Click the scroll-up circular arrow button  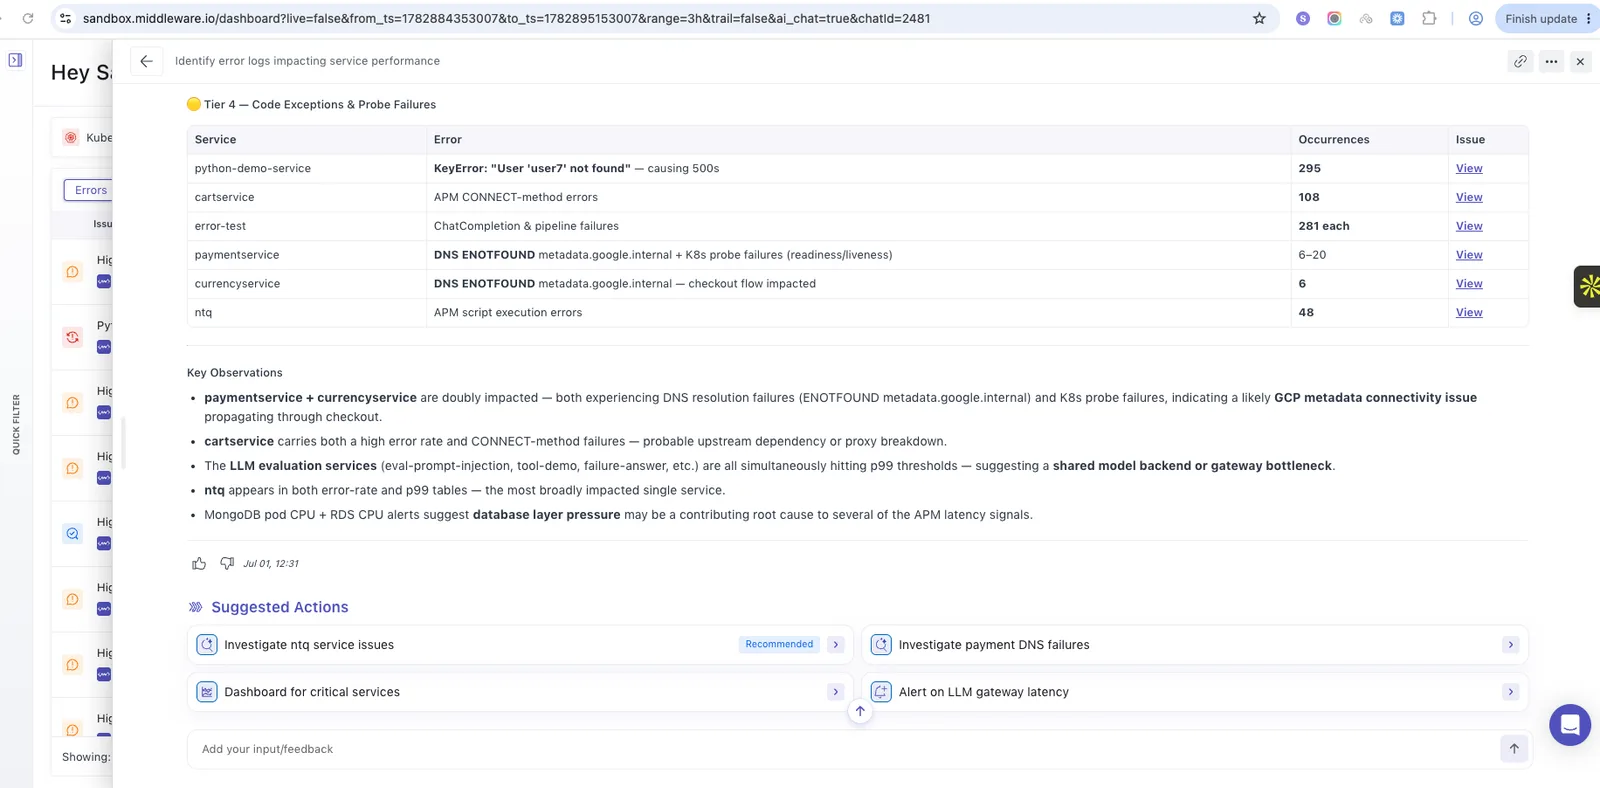coord(860,711)
